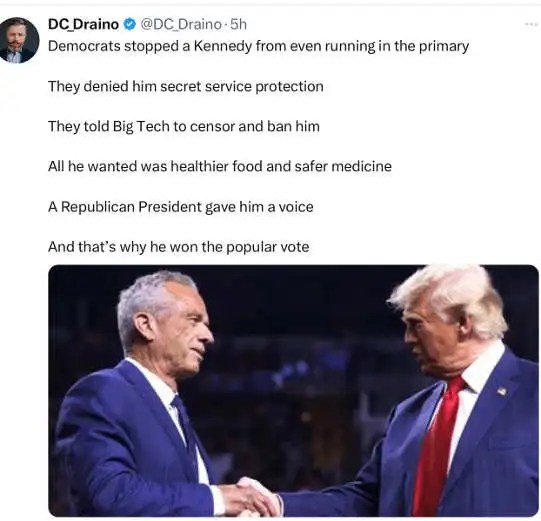Screen dimensions: 541x521
Task: Click the clasped hands in the photo
Action: click(251, 497)
